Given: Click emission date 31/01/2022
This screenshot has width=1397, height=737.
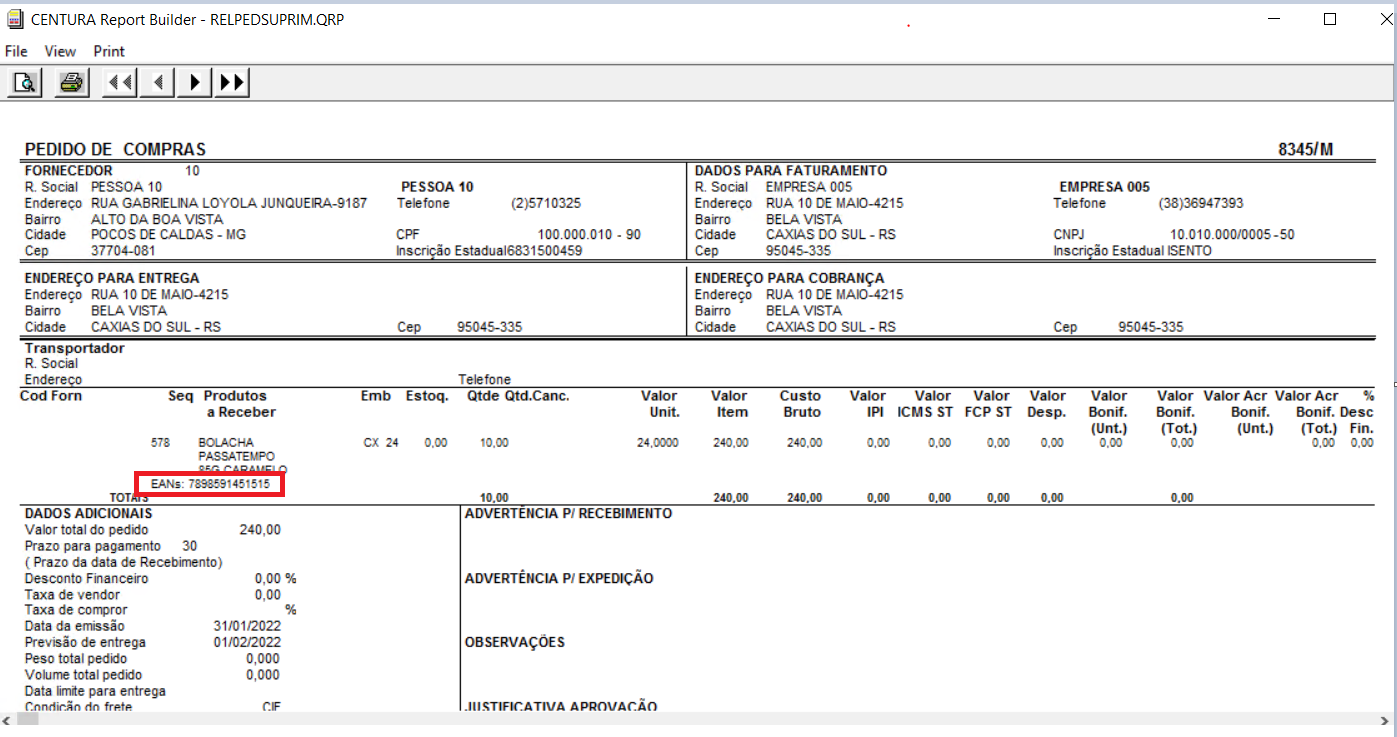Looking at the screenshot, I should point(247,625).
